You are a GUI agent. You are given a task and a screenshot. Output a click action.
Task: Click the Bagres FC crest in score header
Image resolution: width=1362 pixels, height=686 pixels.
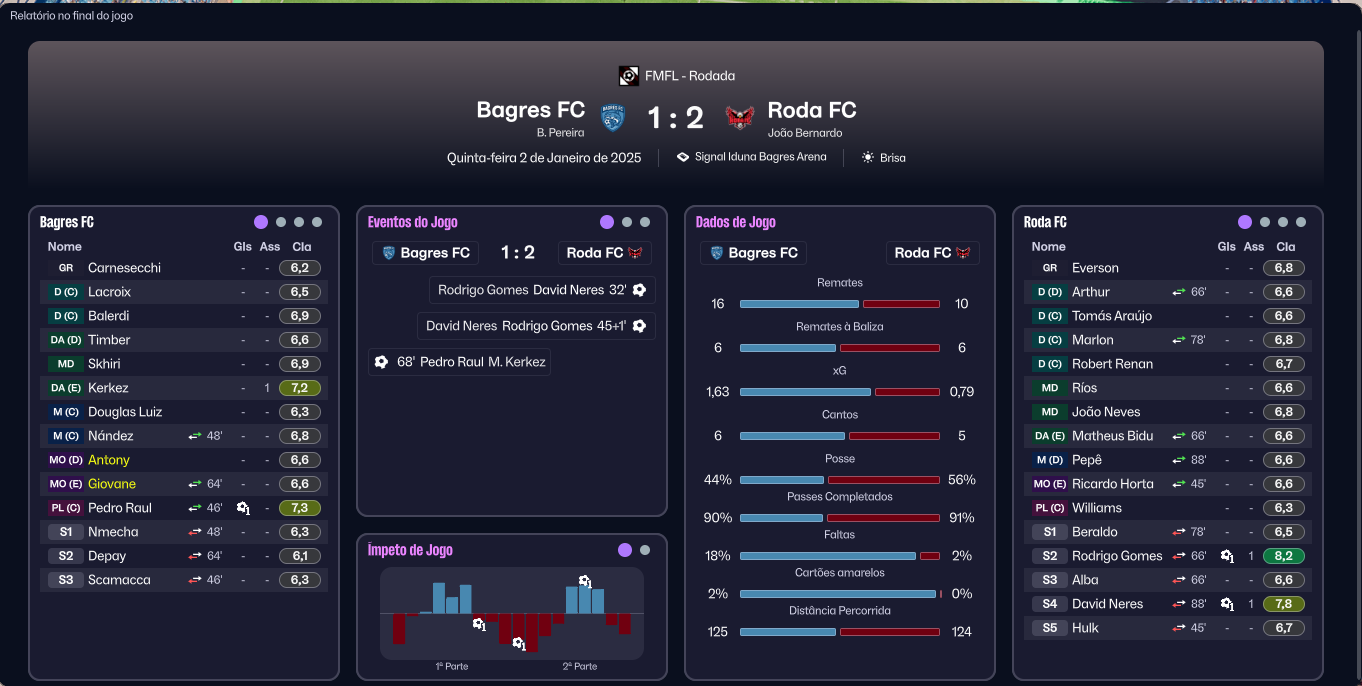612,118
